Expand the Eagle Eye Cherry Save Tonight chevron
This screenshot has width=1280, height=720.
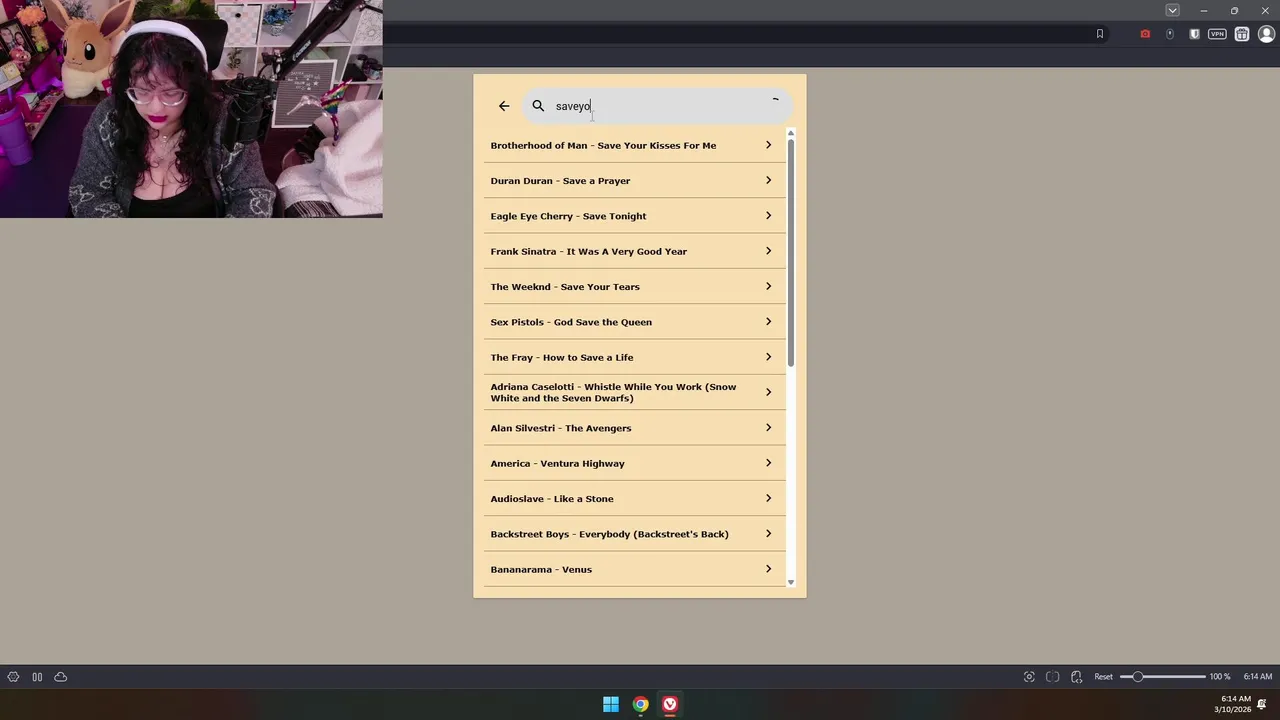tap(768, 215)
